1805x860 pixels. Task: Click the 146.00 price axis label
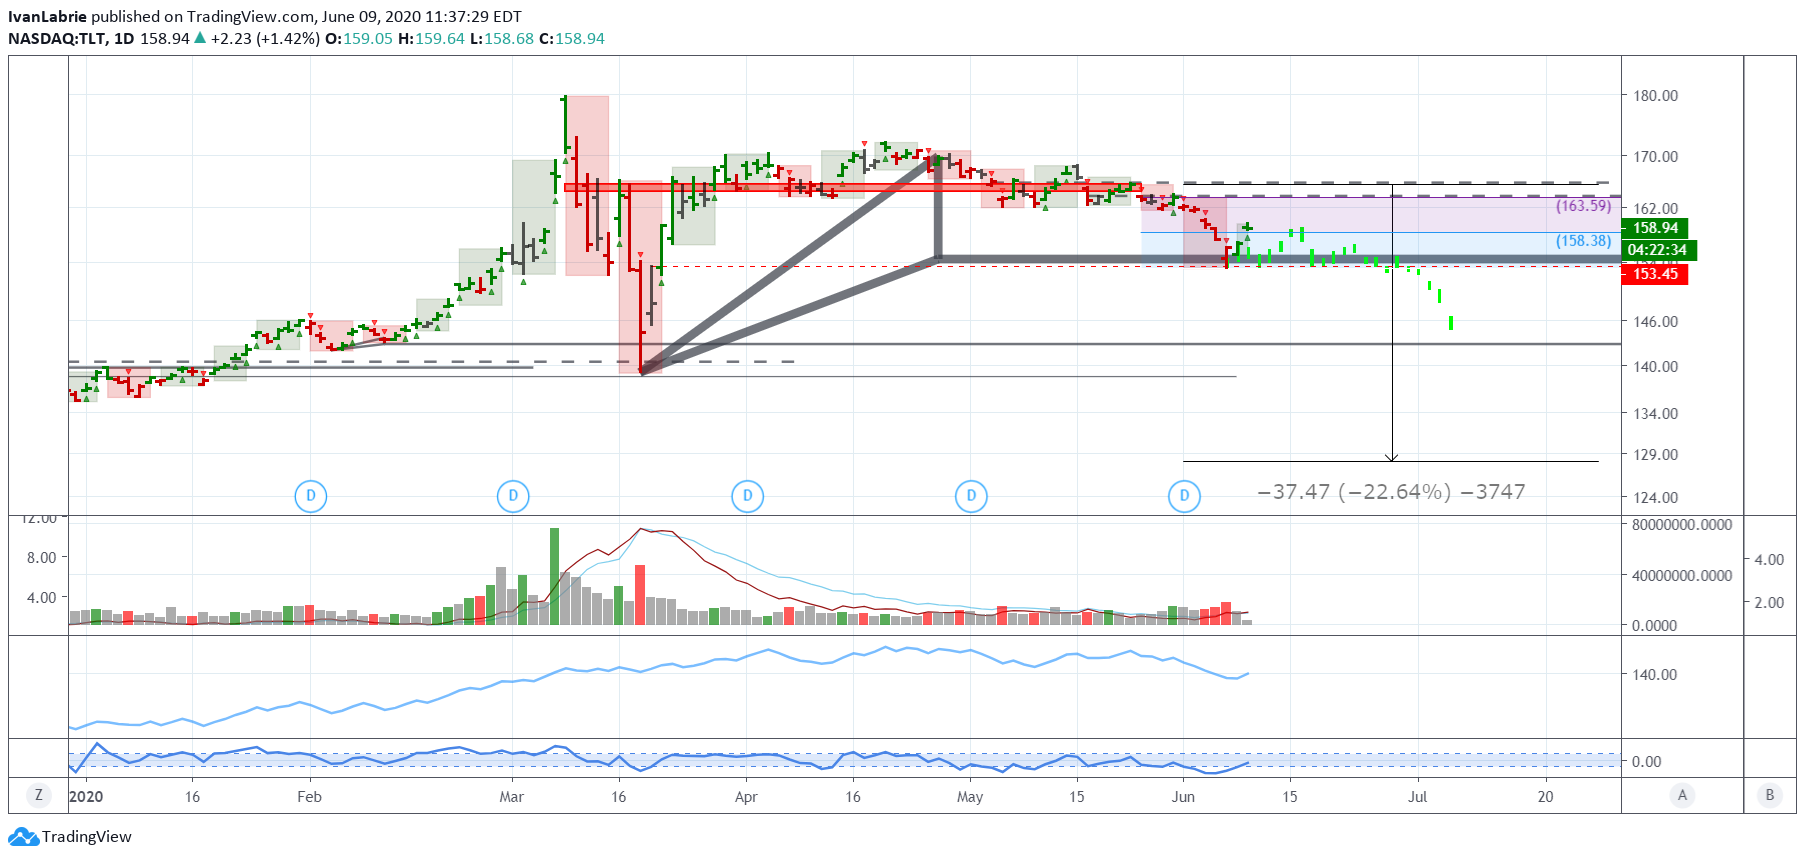click(x=1655, y=322)
